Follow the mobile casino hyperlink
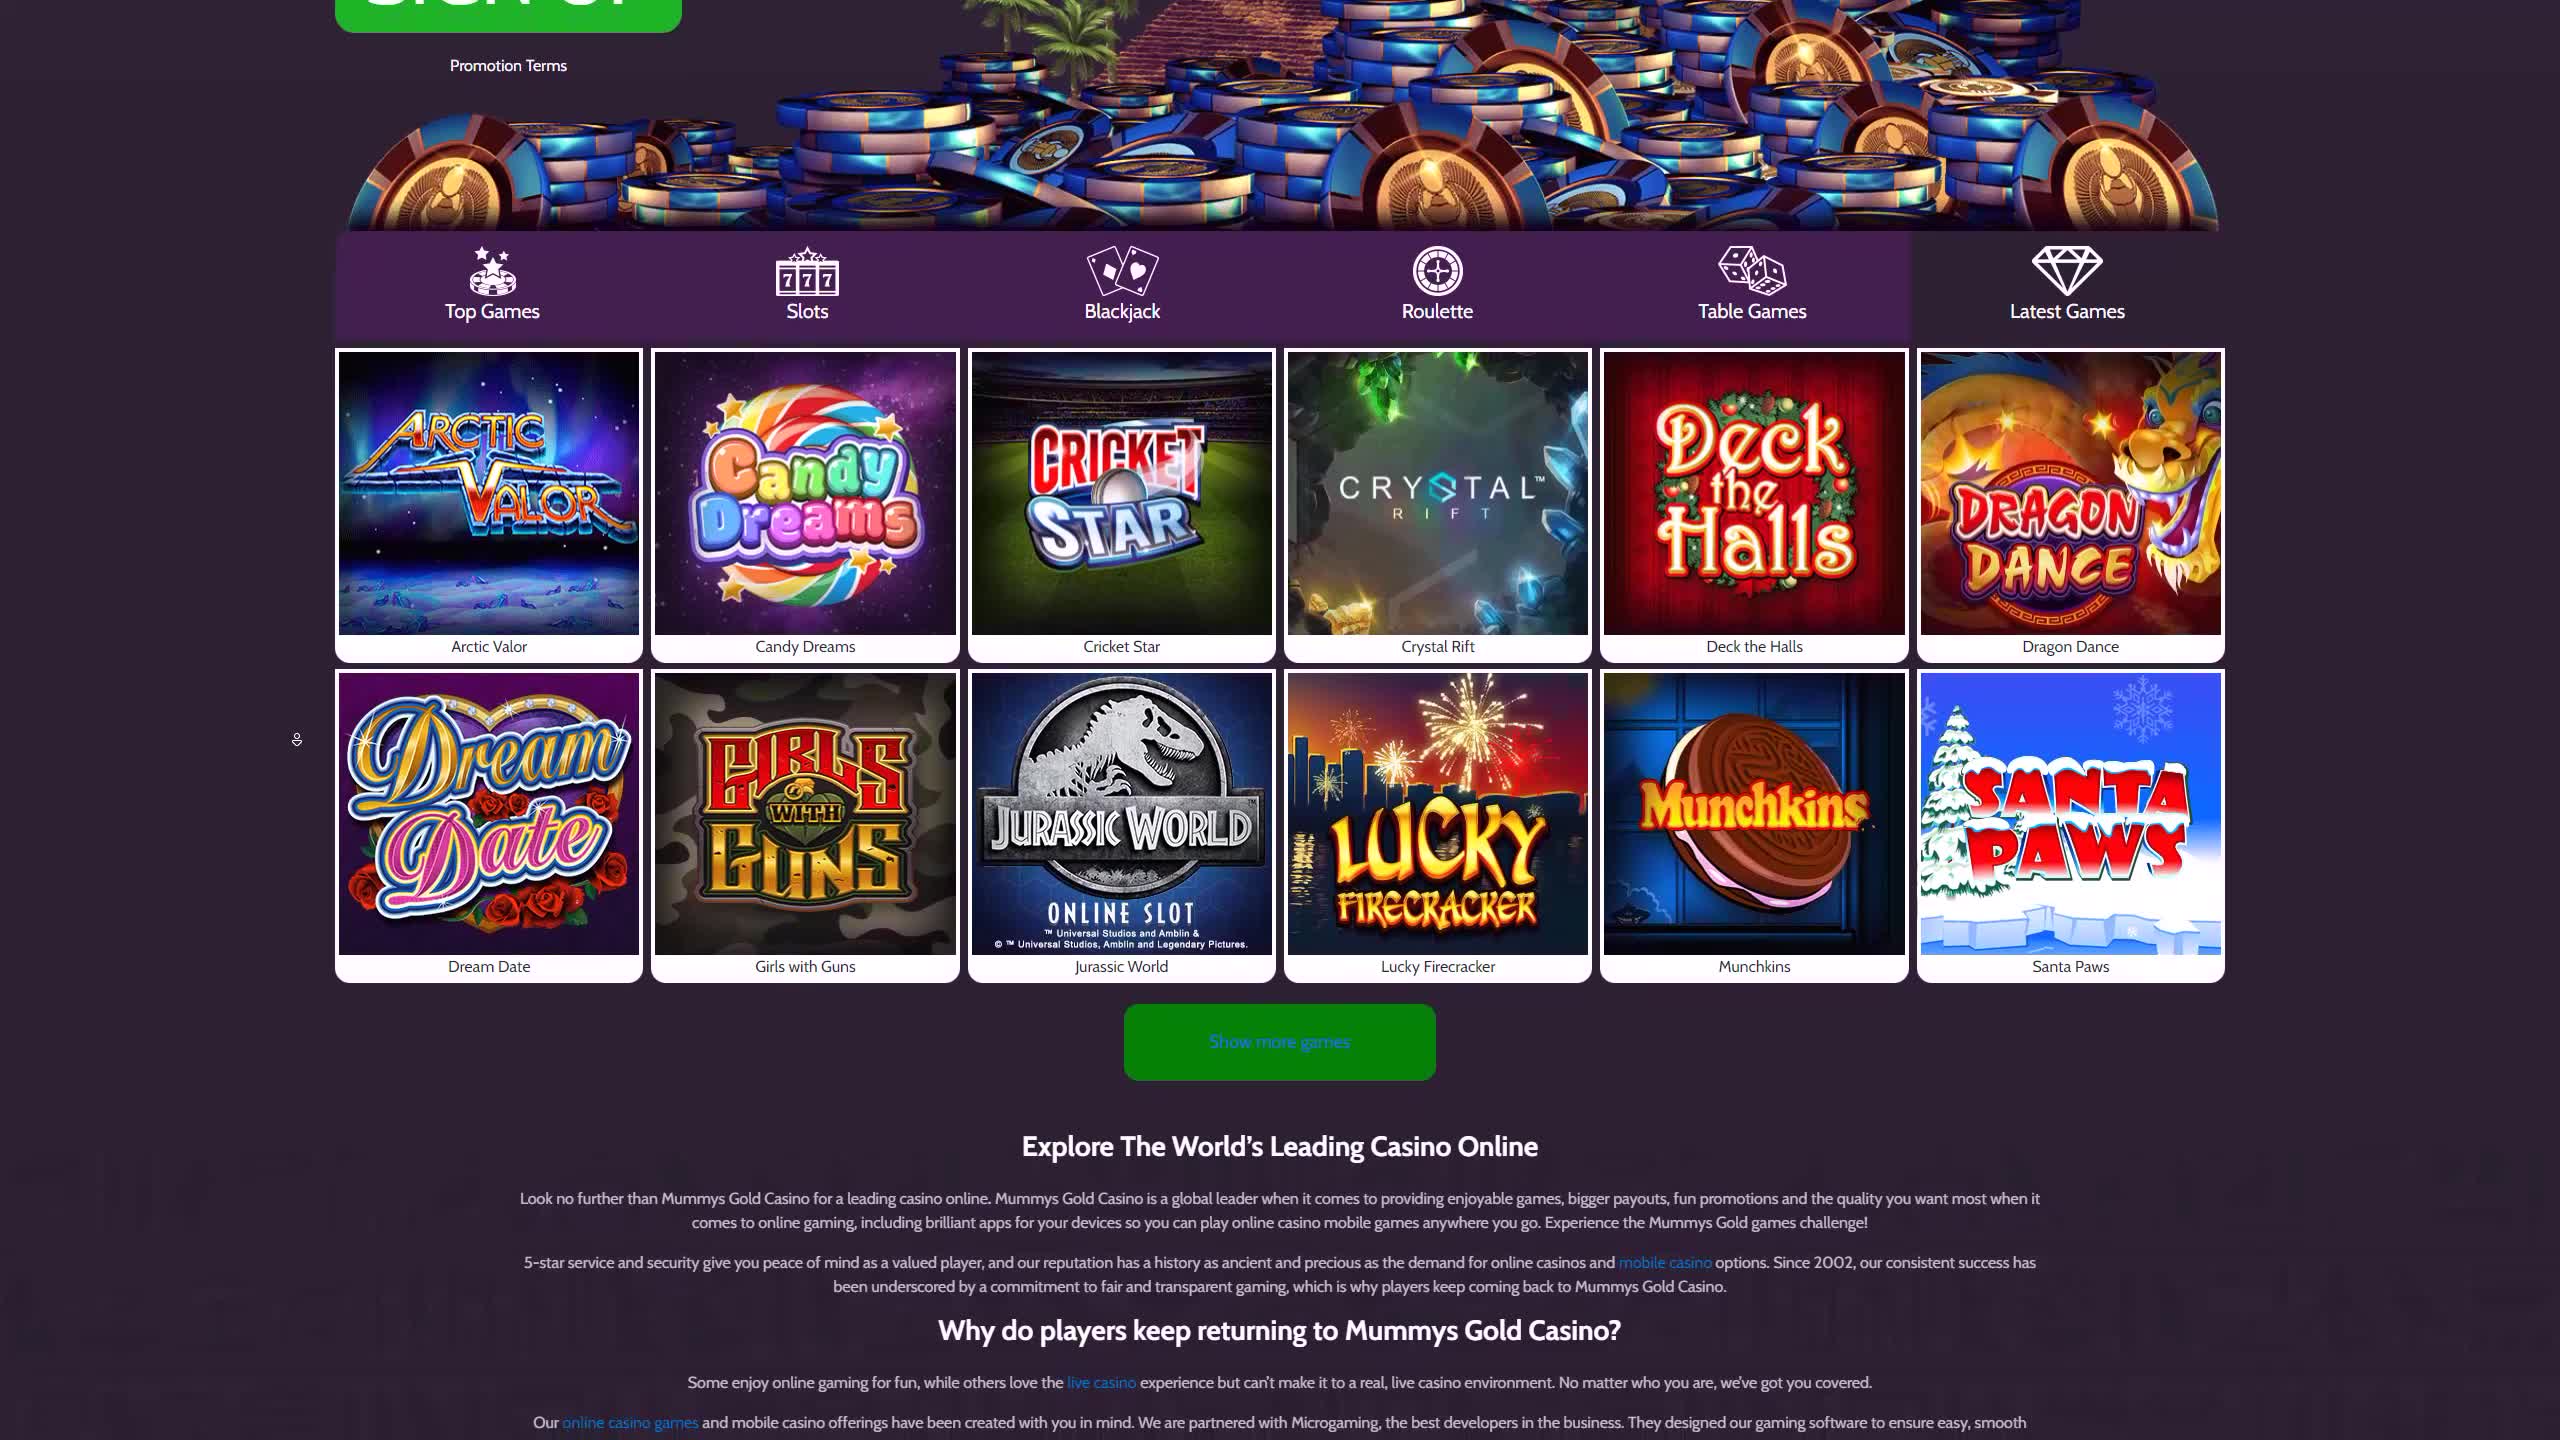 coord(1664,1263)
